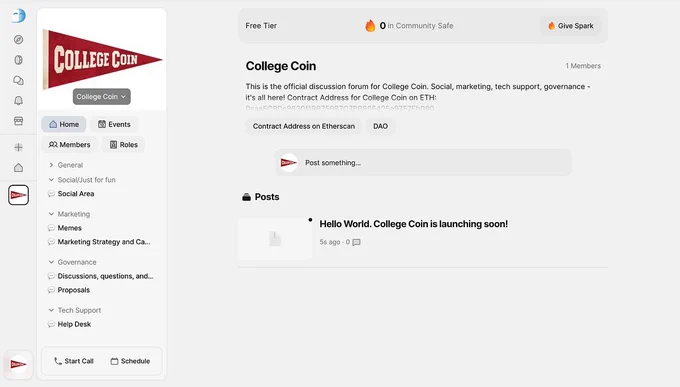Expand the General channel category
Viewport: 680px width, 387px height.
tap(51, 165)
